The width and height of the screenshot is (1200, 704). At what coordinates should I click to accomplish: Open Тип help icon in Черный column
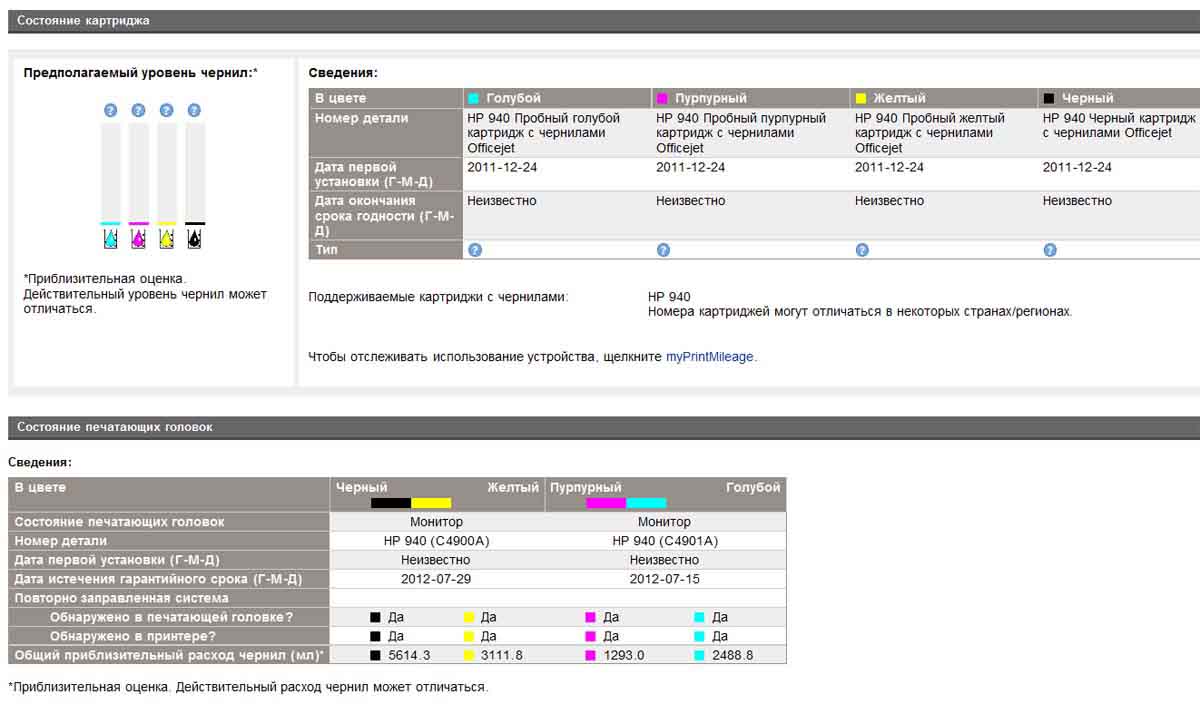click(1050, 250)
